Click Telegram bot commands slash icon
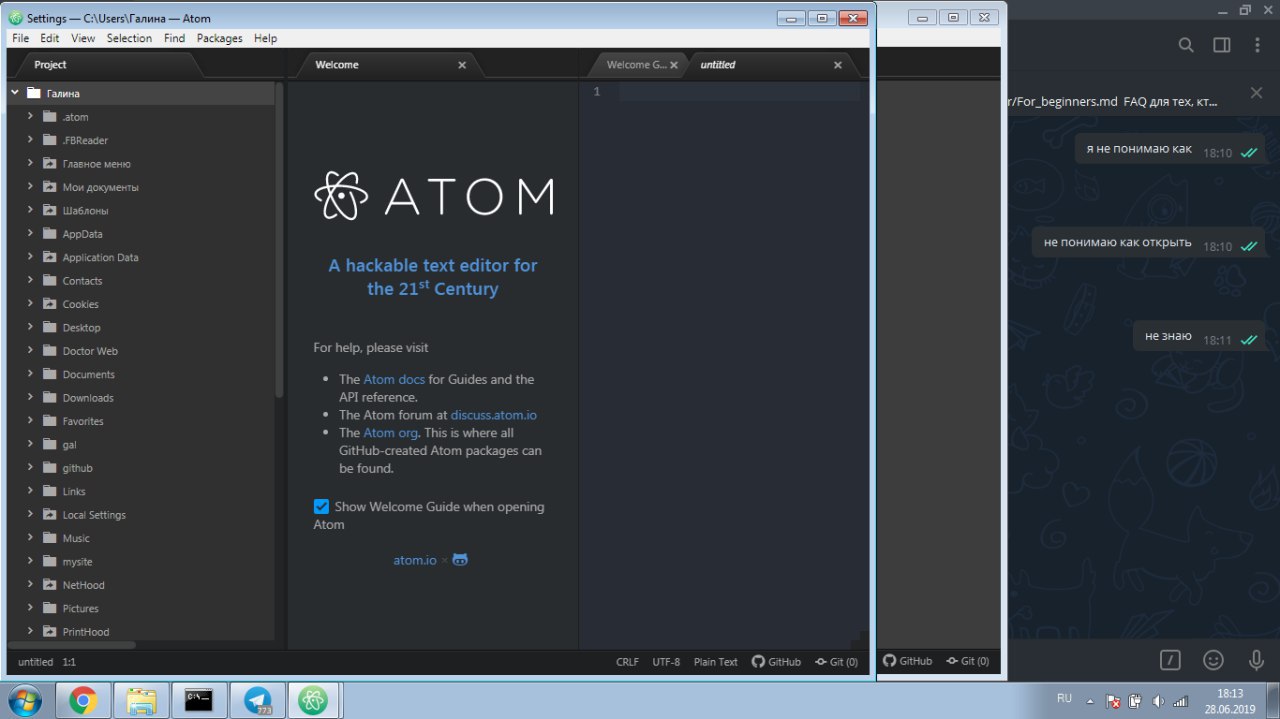1280x719 pixels. point(1170,660)
